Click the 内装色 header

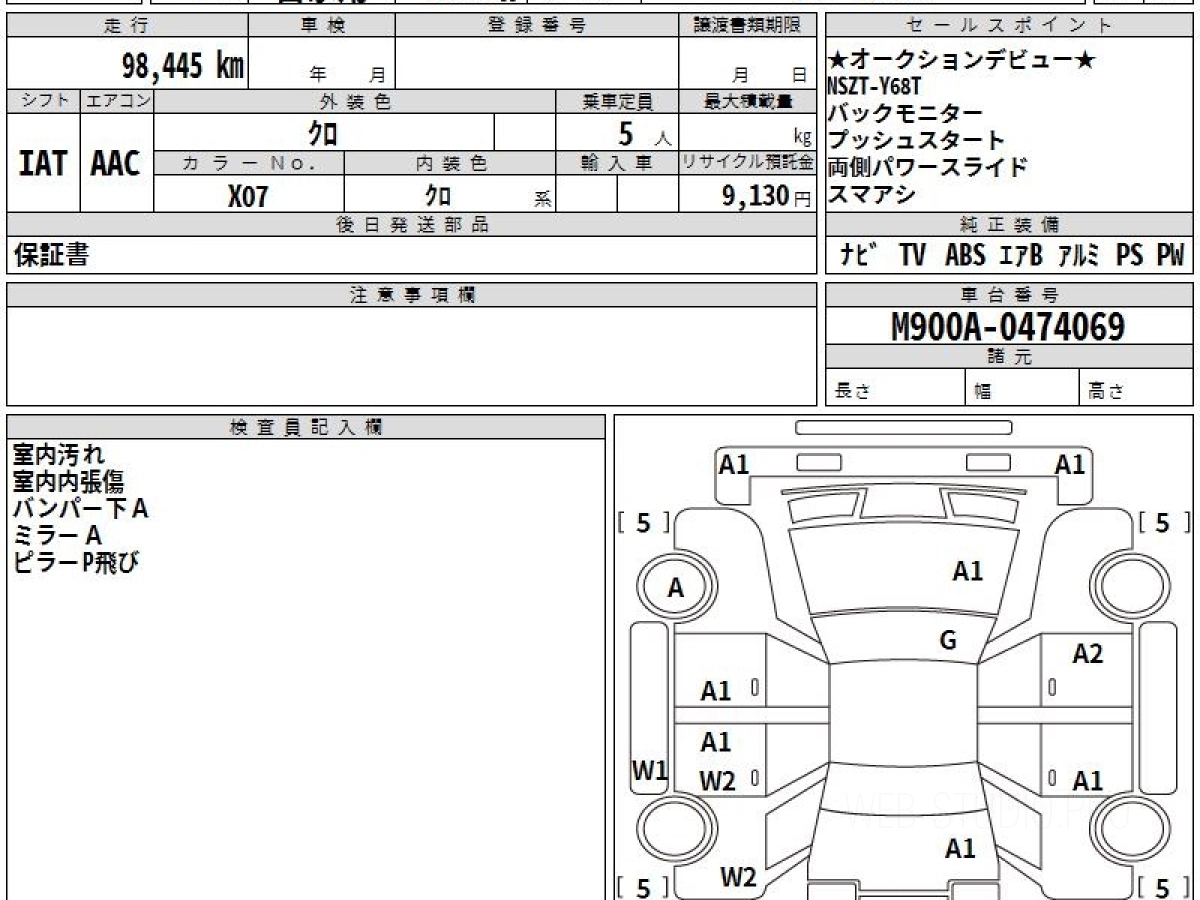[450, 163]
